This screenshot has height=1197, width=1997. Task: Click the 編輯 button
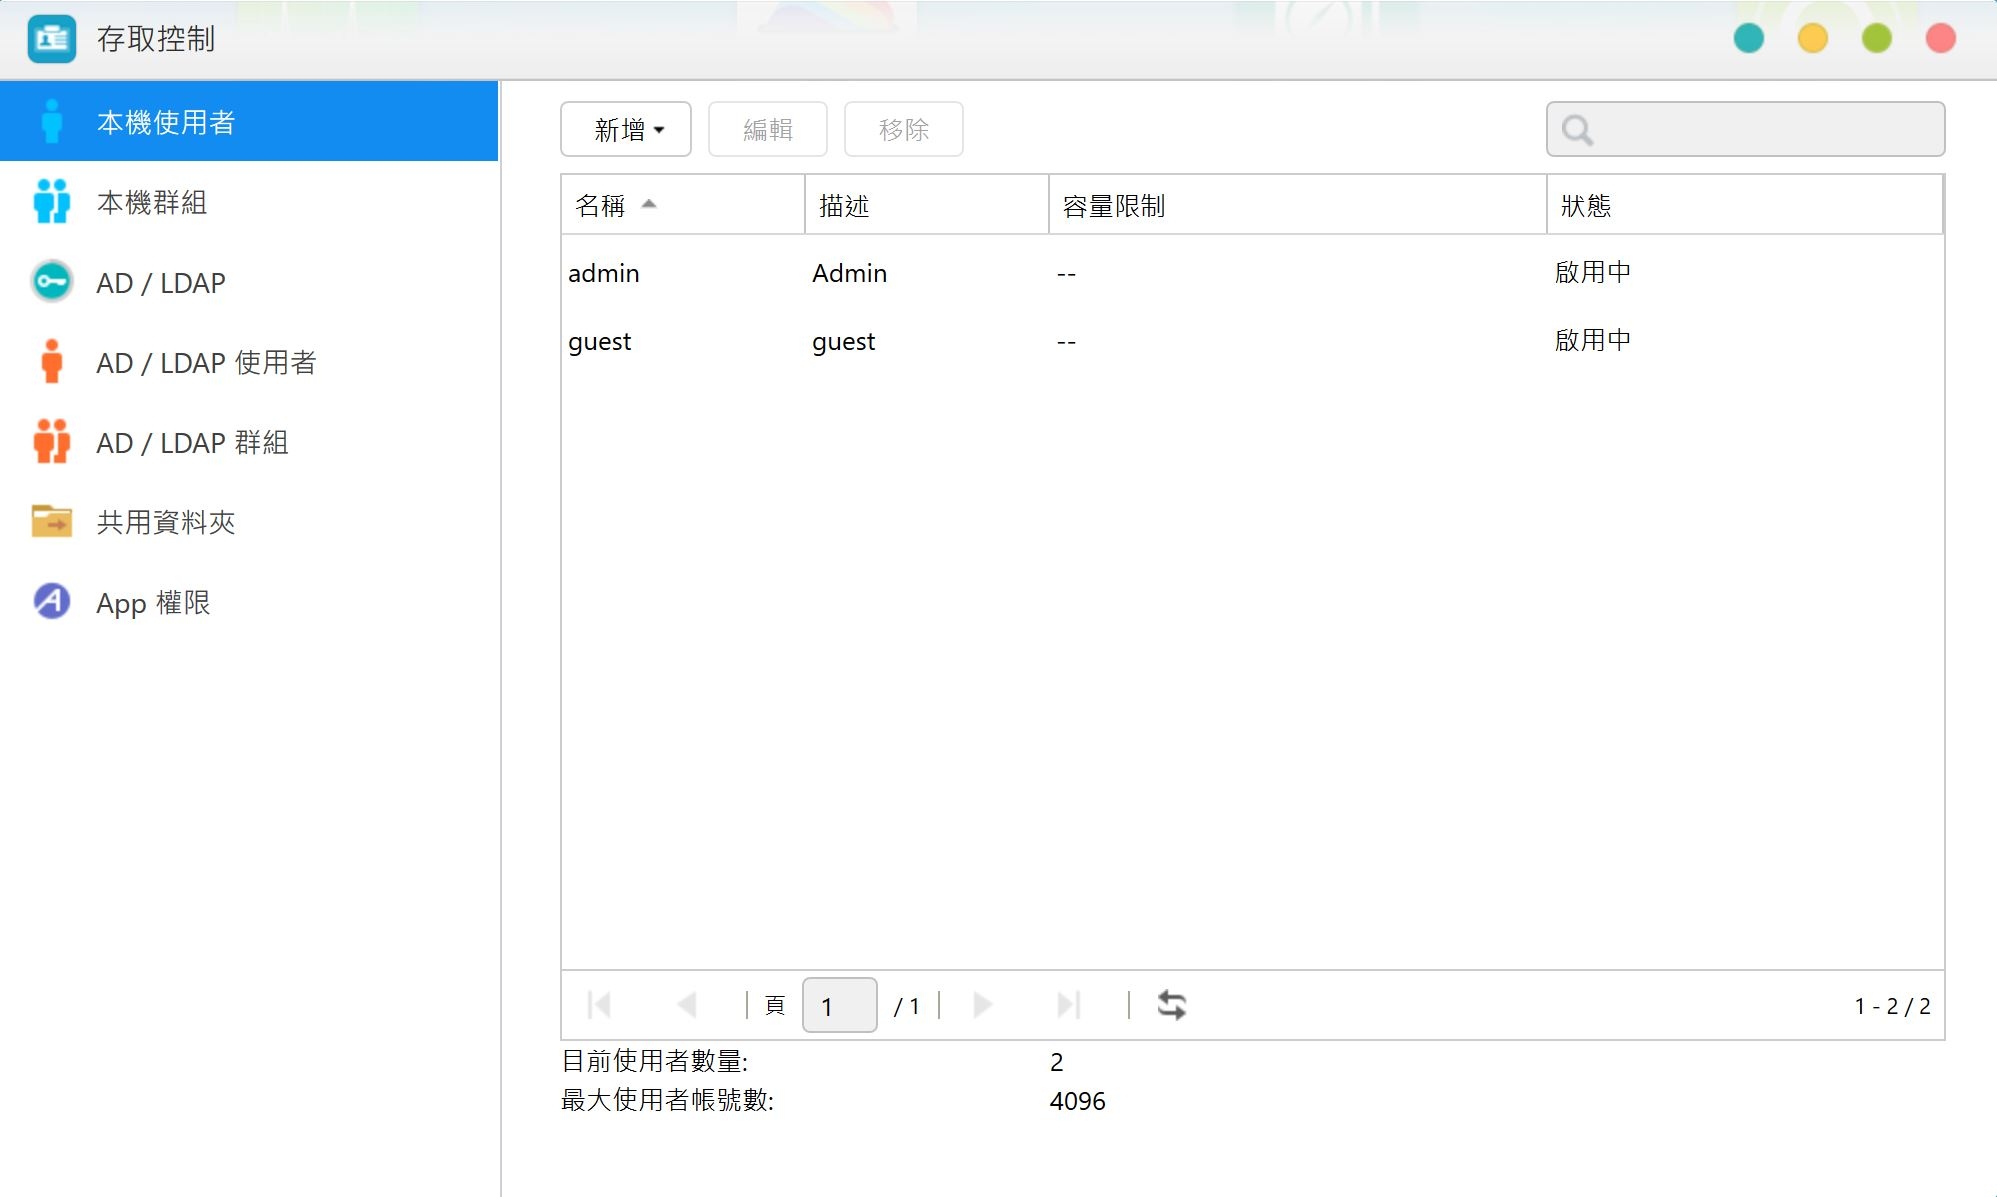pos(768,129)
